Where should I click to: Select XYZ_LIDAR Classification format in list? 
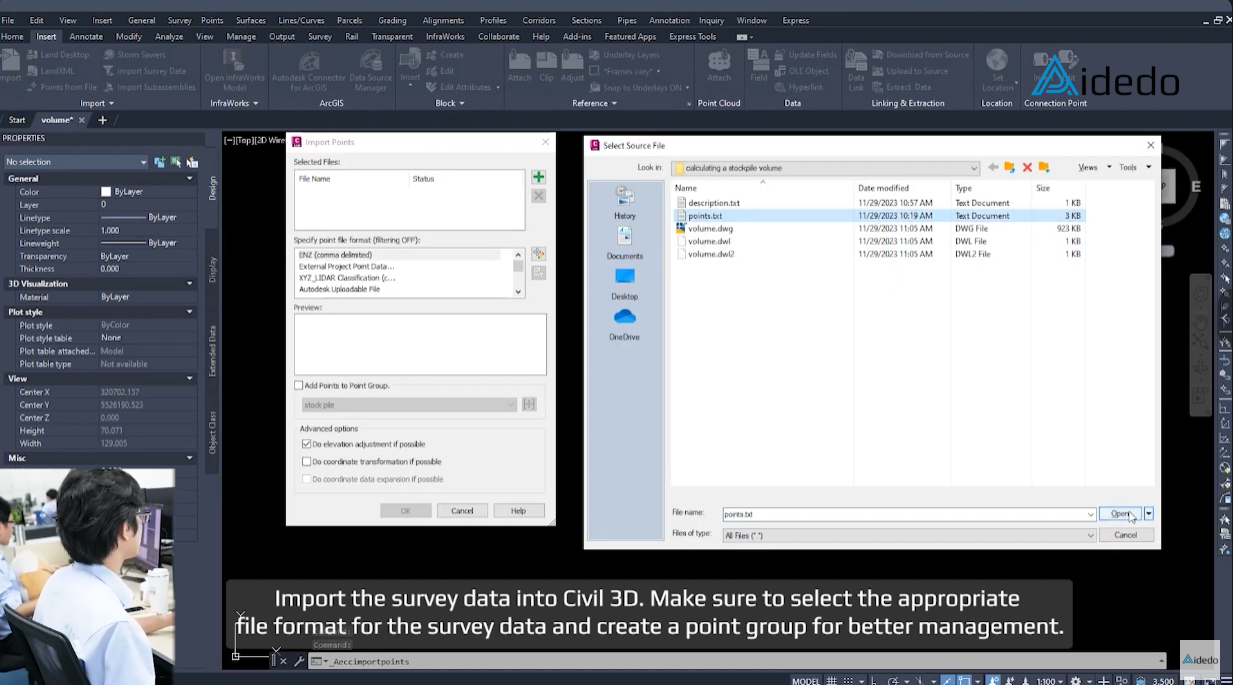click(x=347, y=278)
